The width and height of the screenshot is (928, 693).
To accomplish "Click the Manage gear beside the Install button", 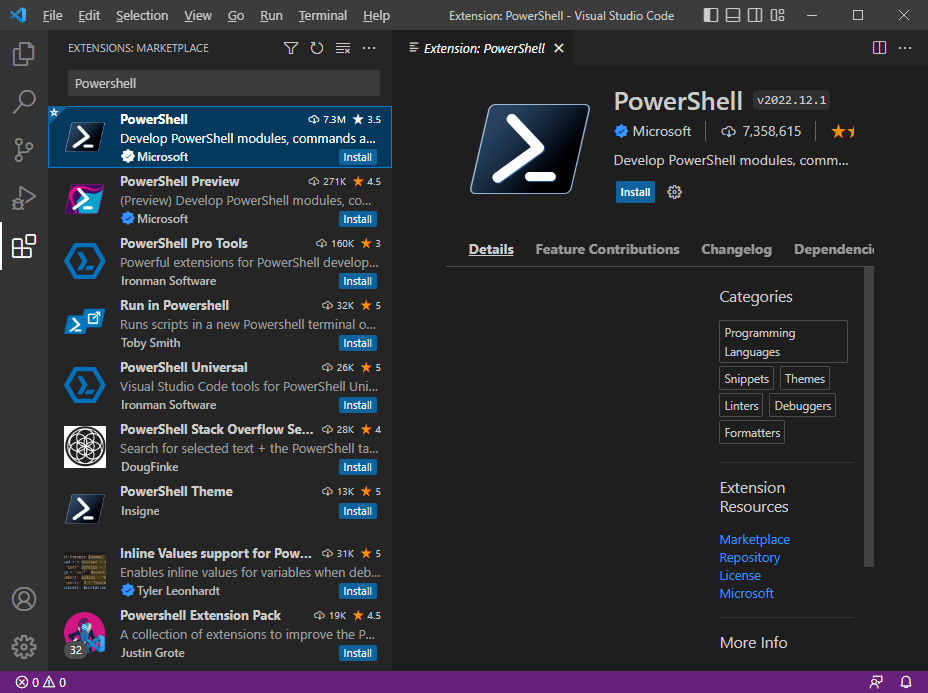I will 673,191.
